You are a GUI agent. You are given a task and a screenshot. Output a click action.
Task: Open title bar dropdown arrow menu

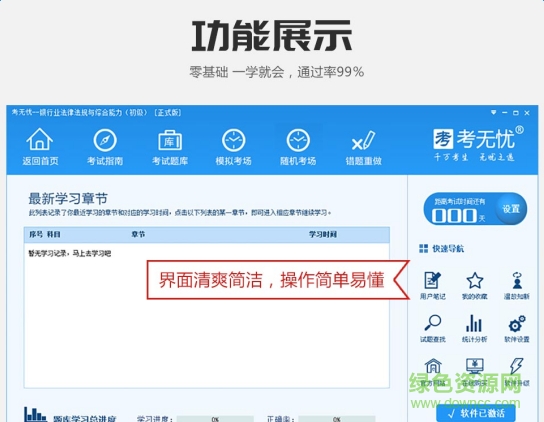(x=494, y=112)
